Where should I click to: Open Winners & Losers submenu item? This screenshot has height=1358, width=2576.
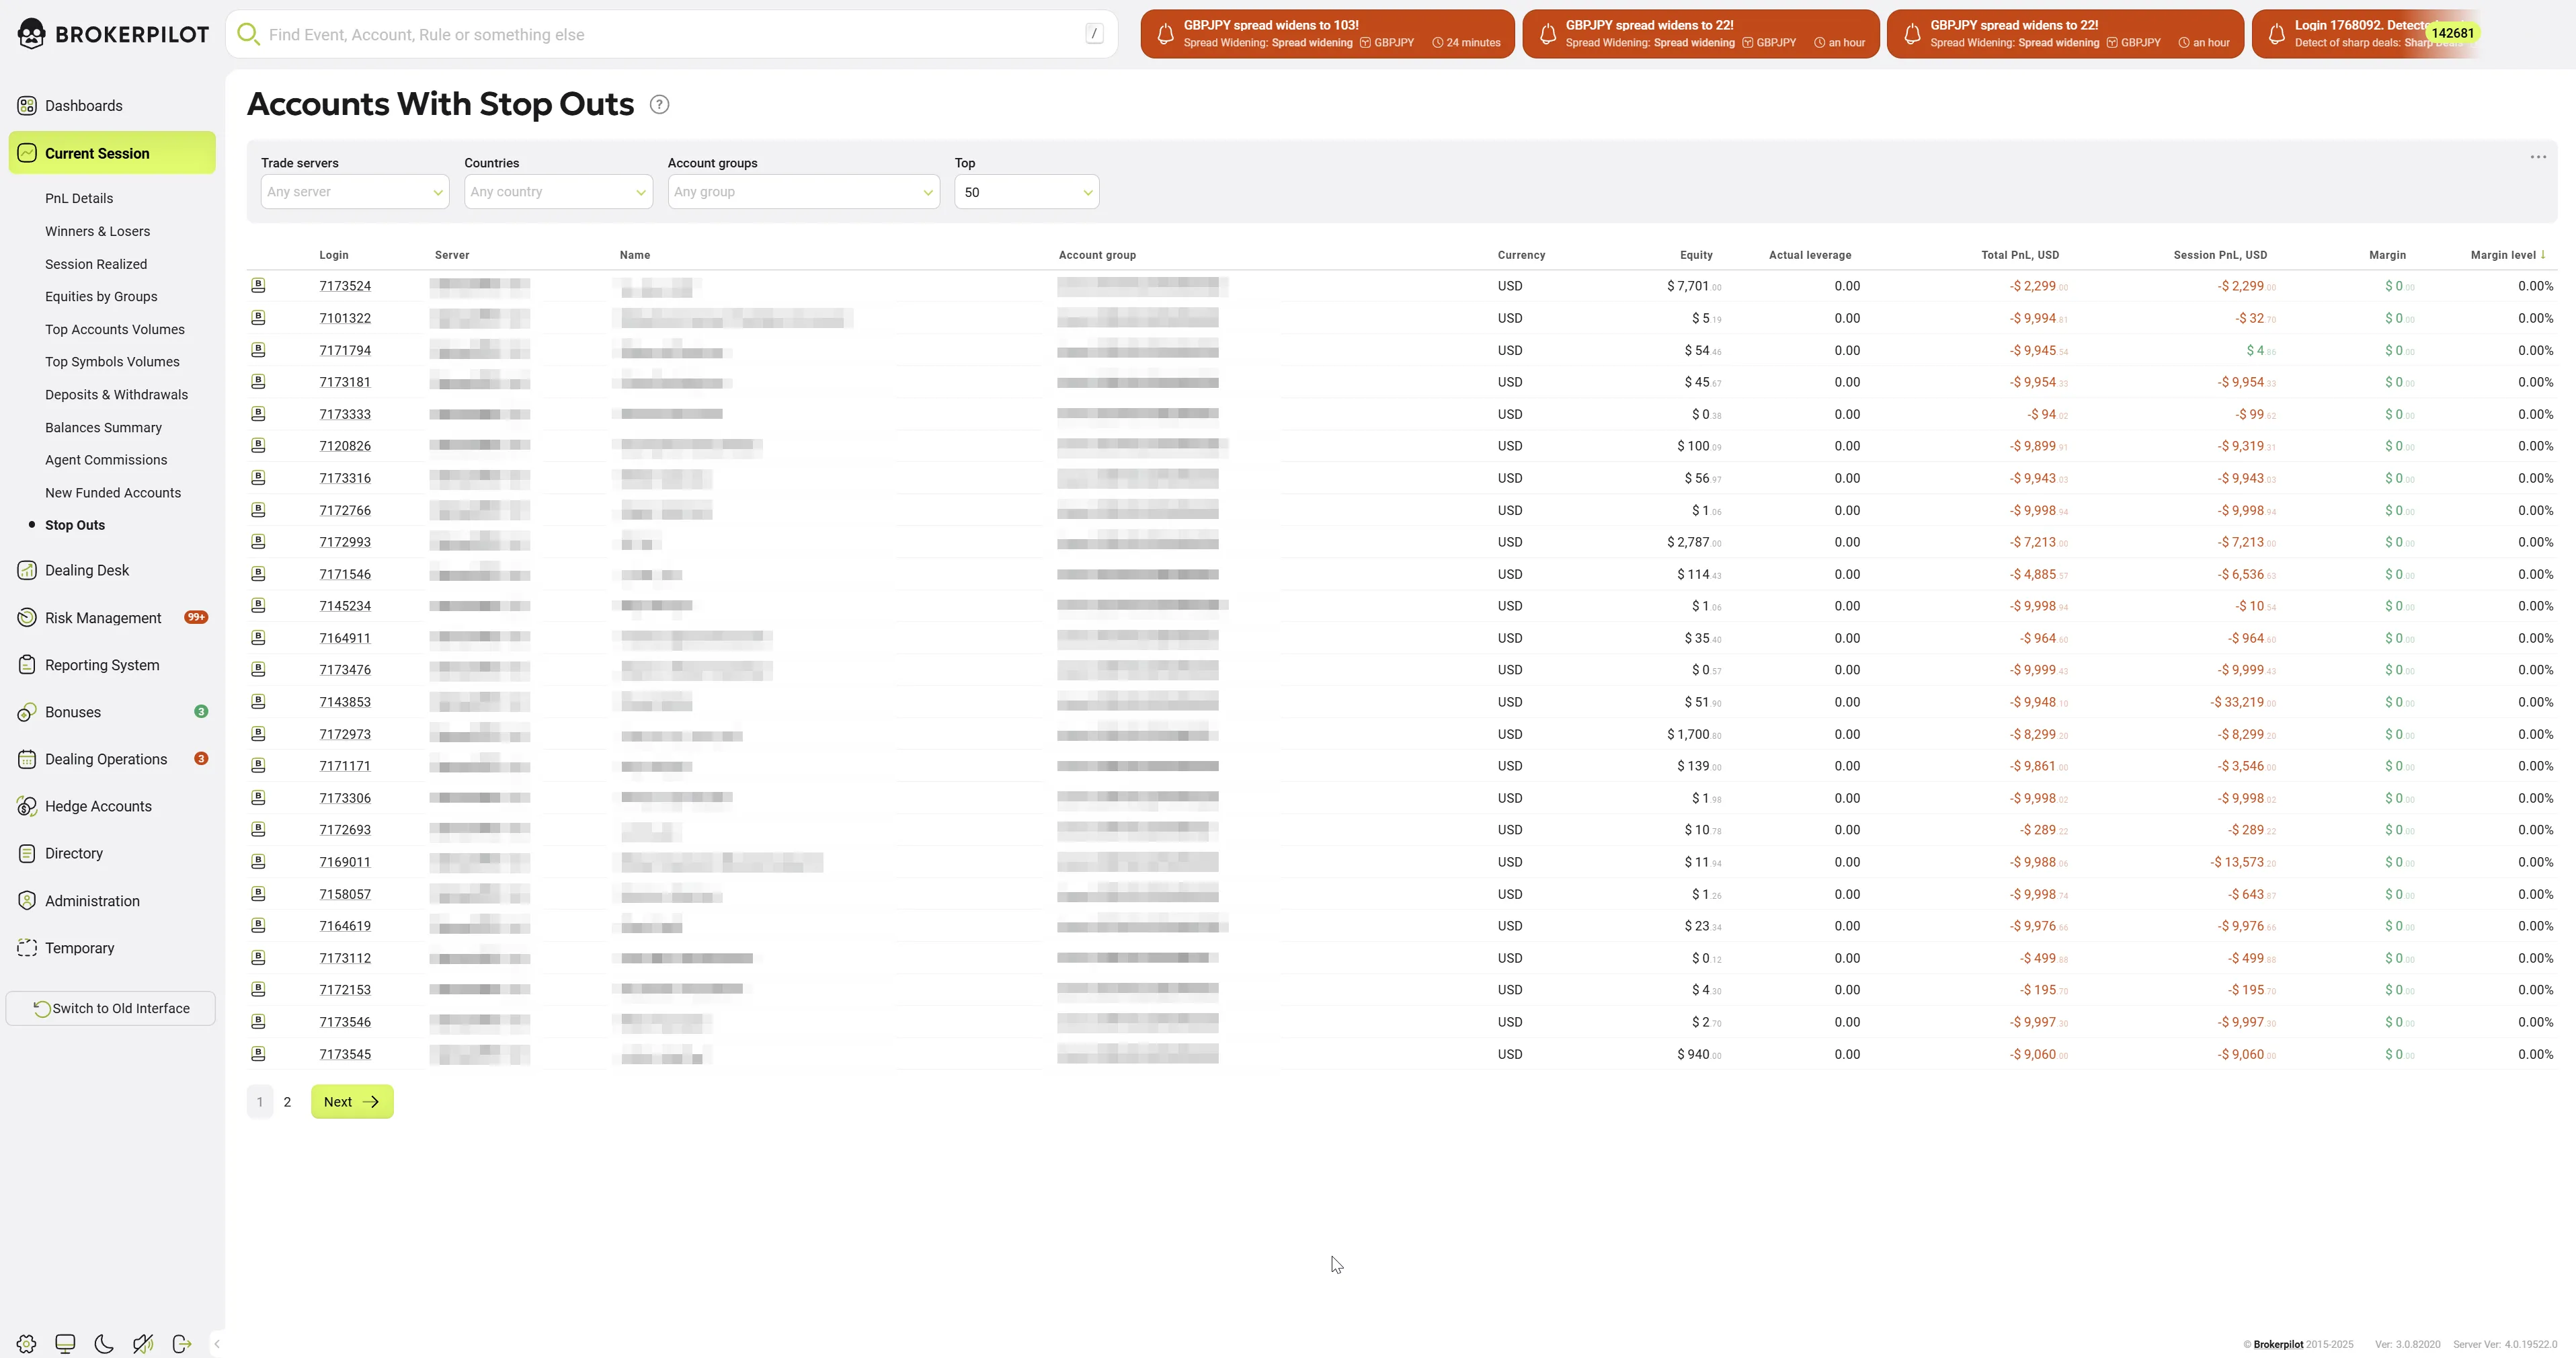pyautogui.click(x=97, y=231)
